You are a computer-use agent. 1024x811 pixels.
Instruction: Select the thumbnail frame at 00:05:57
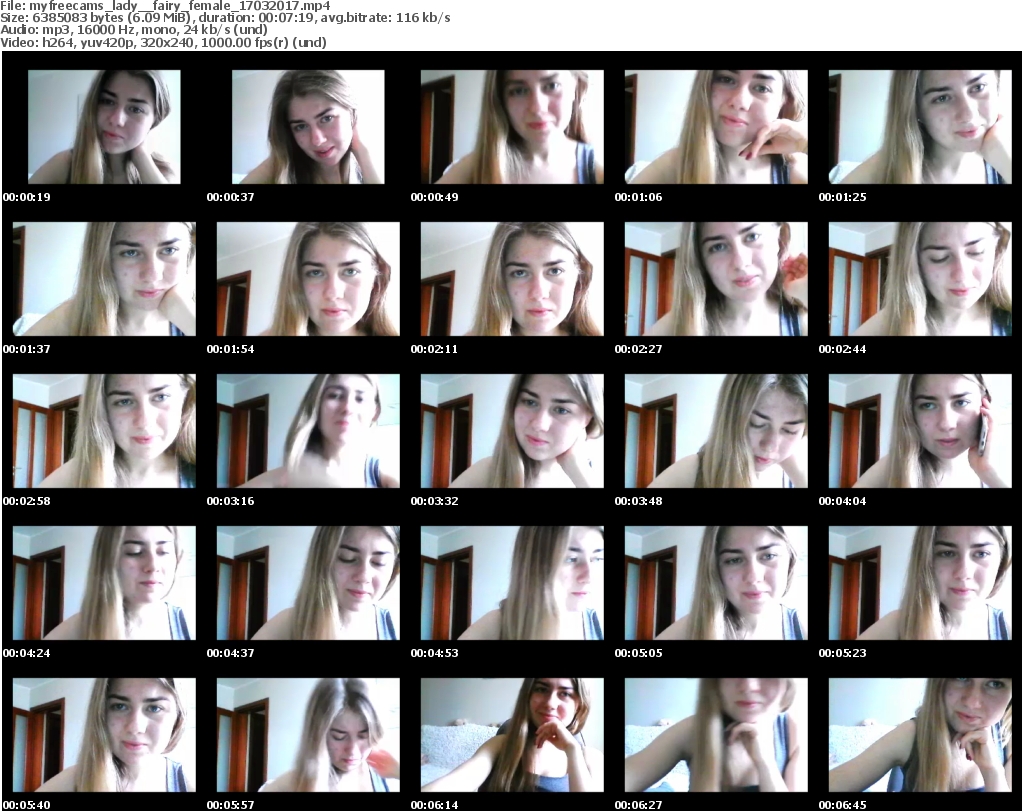[x=308, y=735]
